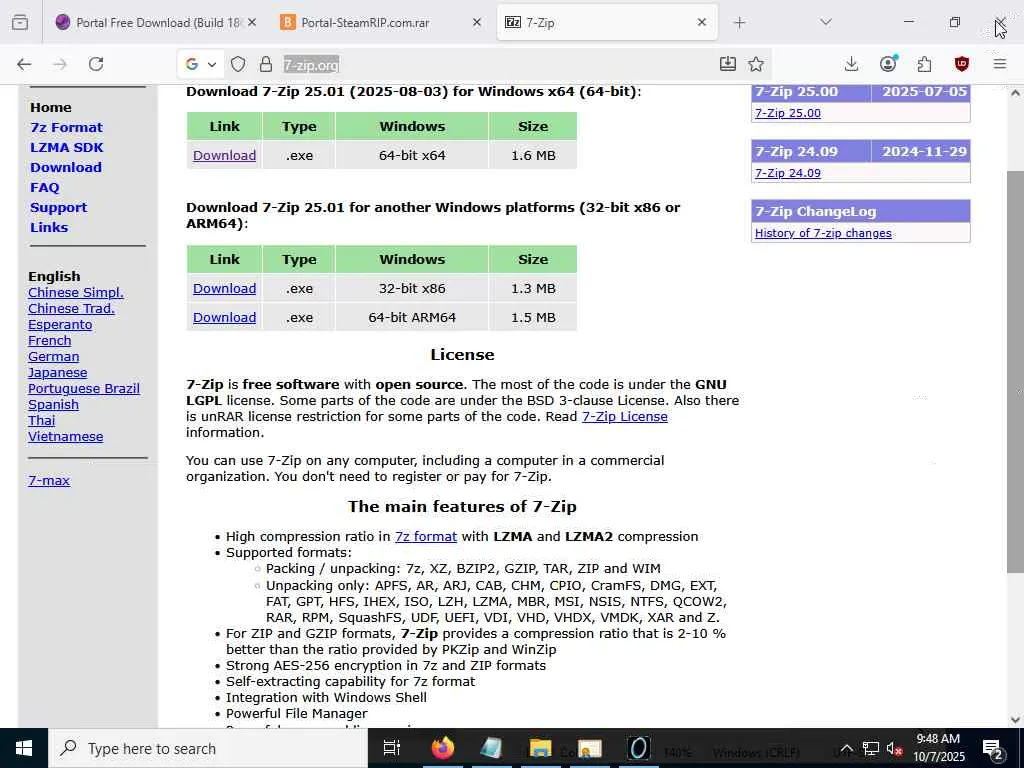Open the 7-Zip License link
Viewport: 1024px width, 768px height.
[x=624, y=417]
